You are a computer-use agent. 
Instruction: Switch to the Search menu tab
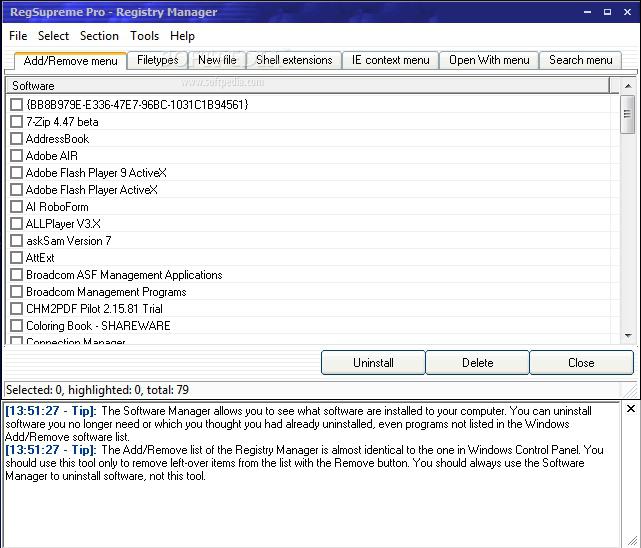[x=580, y=60]
